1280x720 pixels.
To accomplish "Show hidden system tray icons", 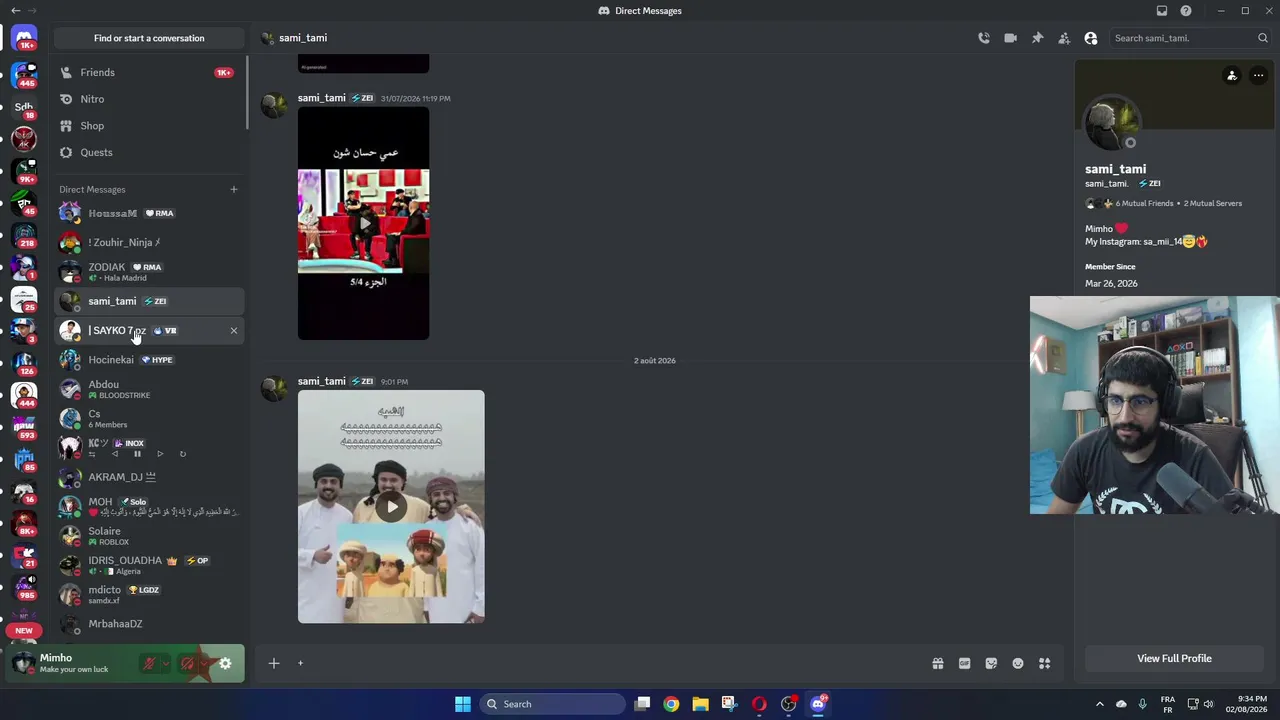I will (1100, 704).
